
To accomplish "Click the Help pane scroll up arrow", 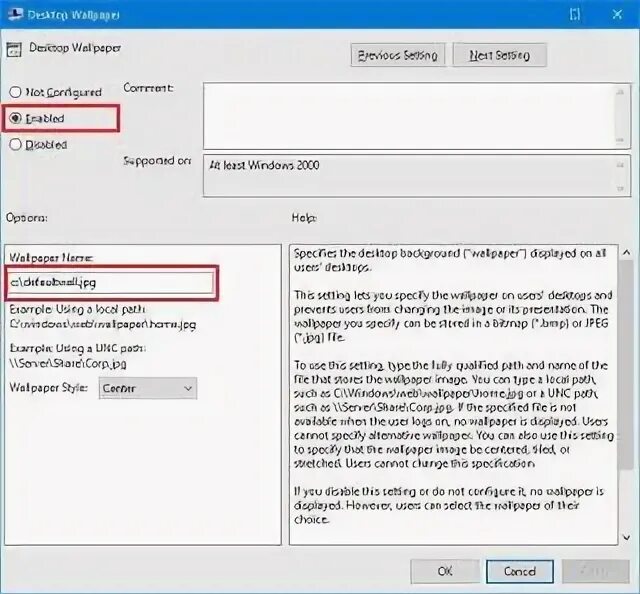I will tap(627, 253).
